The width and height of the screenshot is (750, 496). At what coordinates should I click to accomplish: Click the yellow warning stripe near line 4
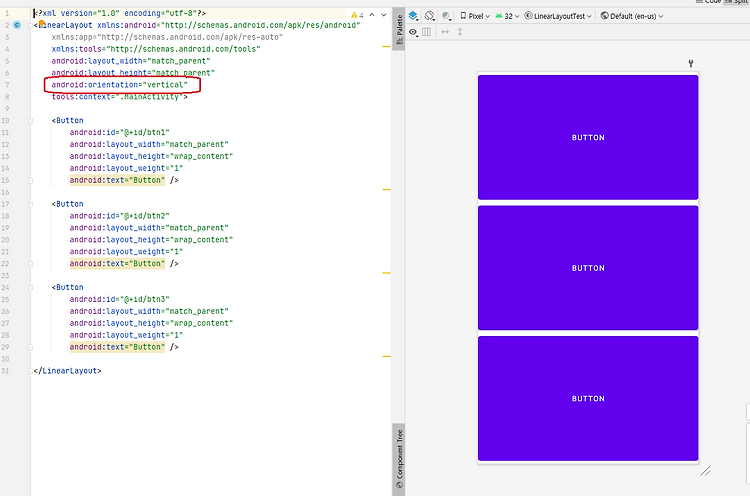386,46
